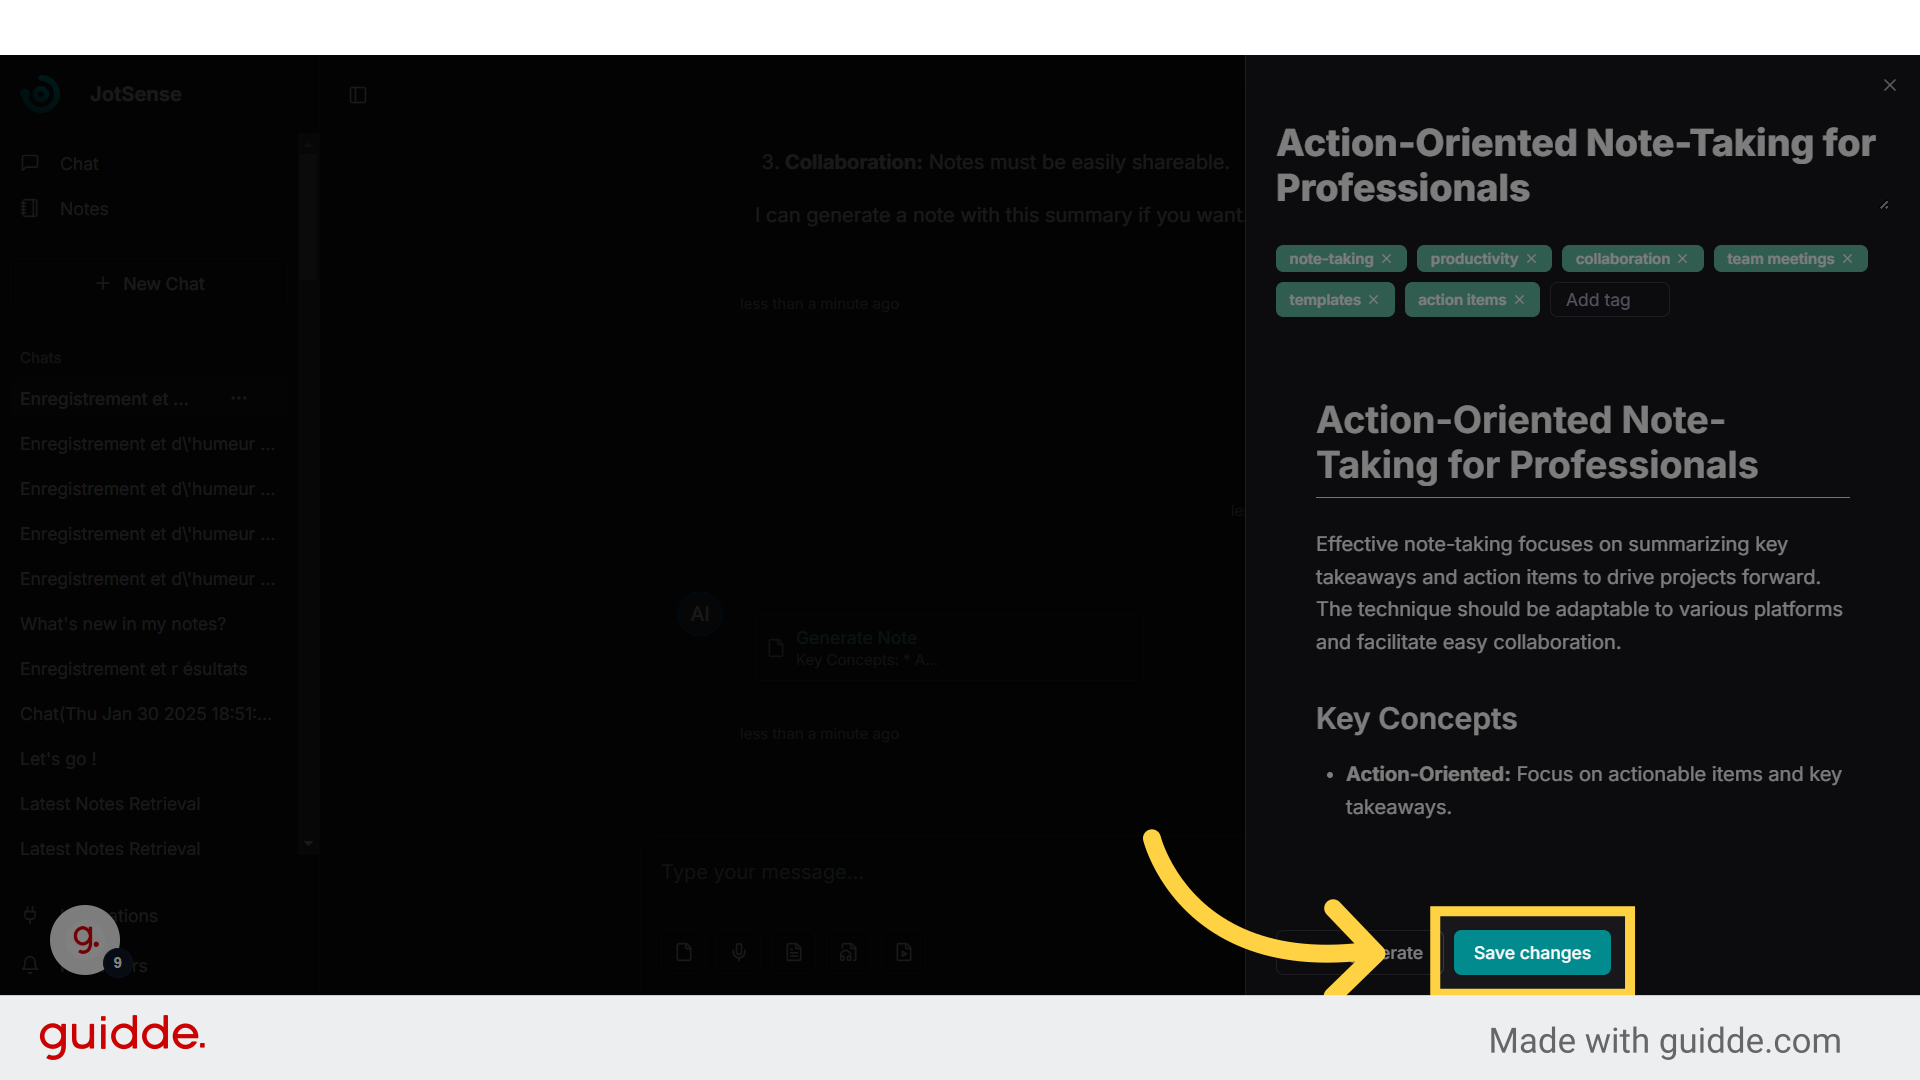This screenshot has width=1920, height=1080.
Task: Open options menu for first Enregistrement chat
Action: (x=239, y=398)
